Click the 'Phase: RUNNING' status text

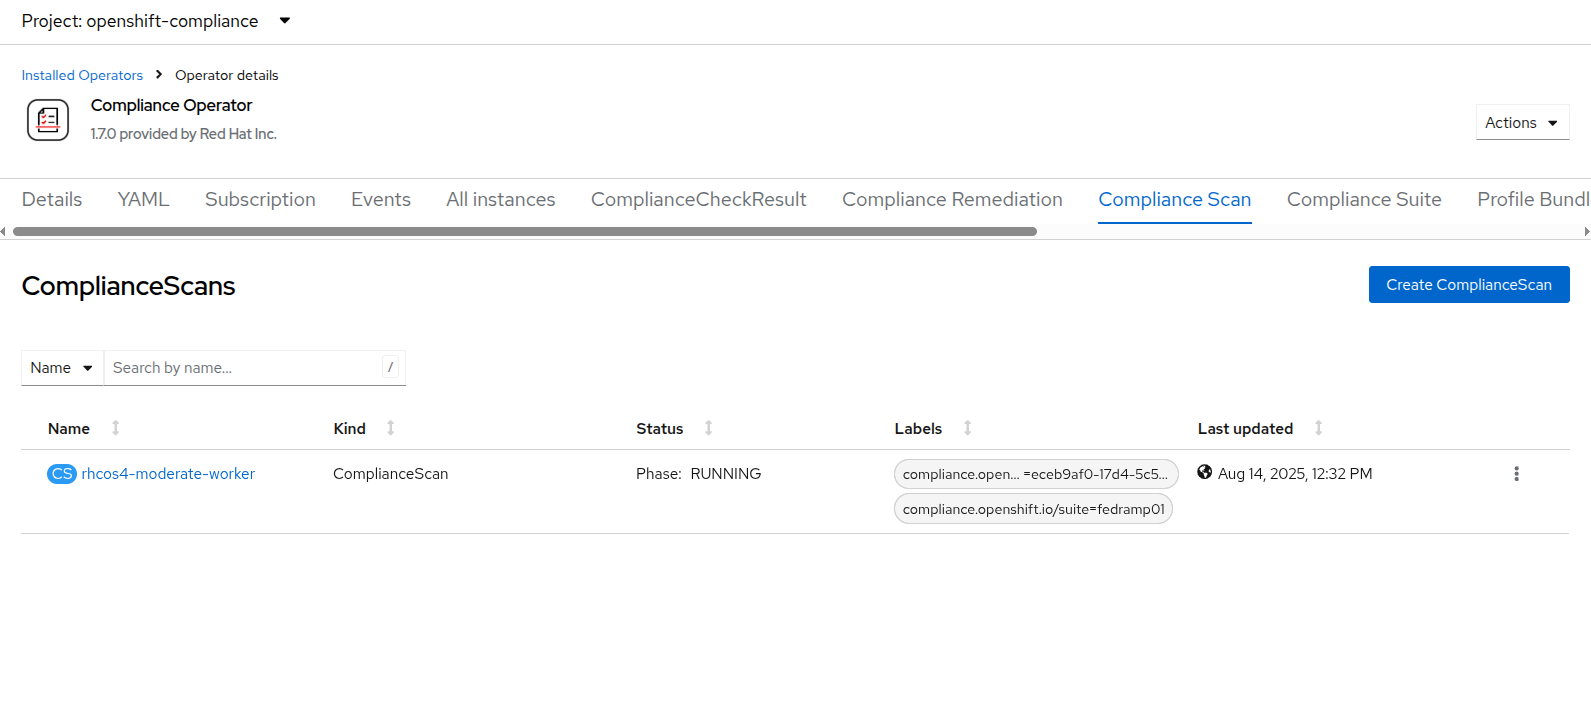698,474
